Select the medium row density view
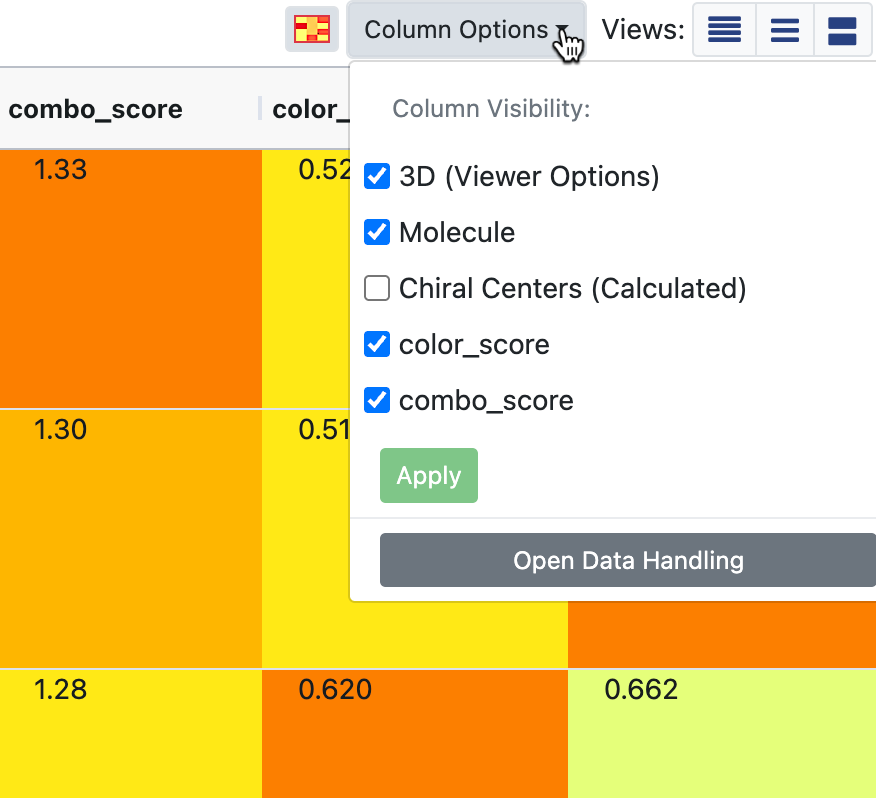 click(785, 30)
